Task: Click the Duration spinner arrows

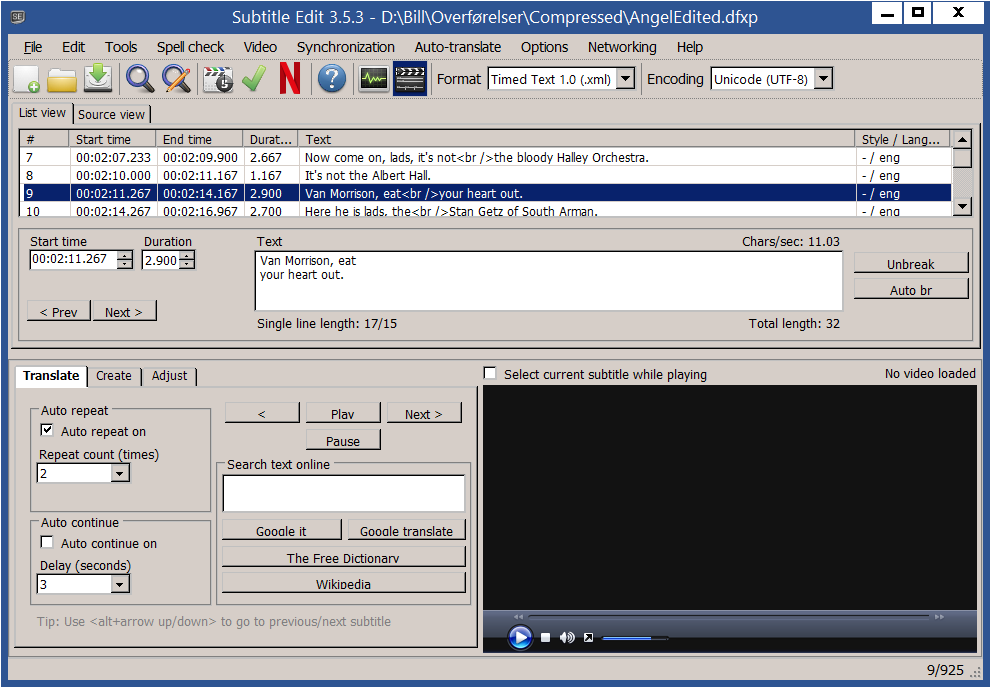Action: 187,260
